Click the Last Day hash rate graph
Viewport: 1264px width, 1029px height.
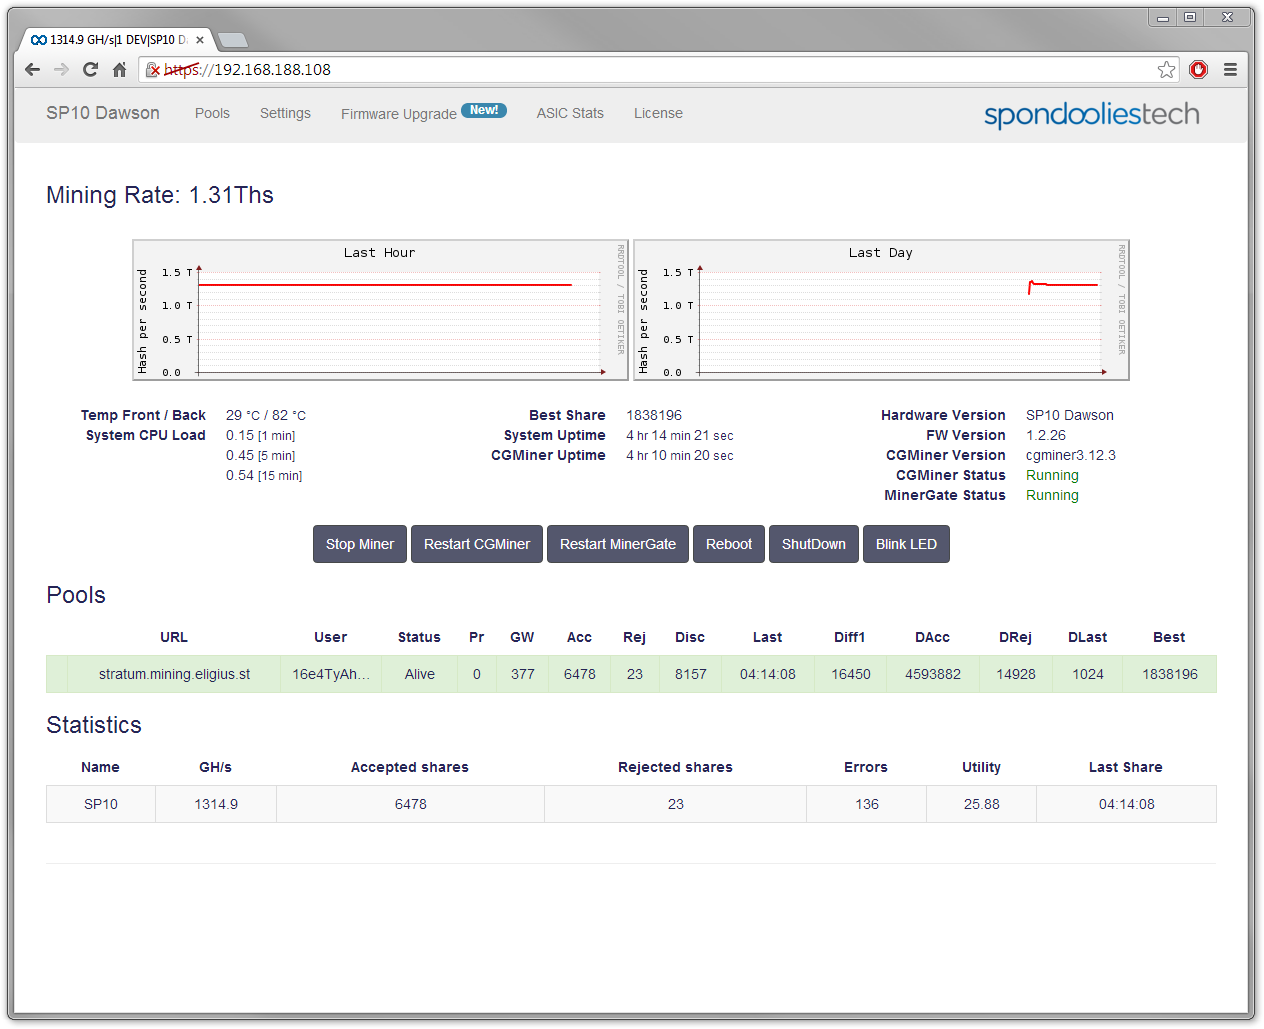tap(881, 310)
